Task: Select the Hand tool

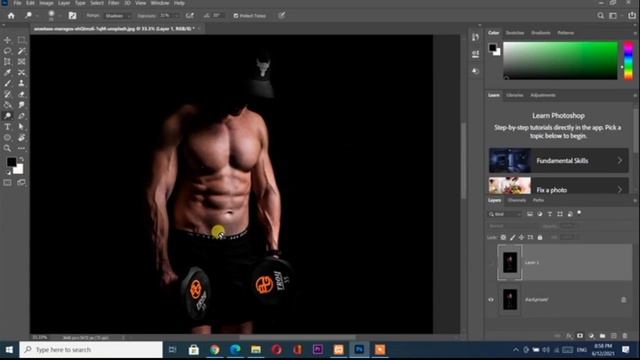Action: pyautogui.click(x=21, y=138)
